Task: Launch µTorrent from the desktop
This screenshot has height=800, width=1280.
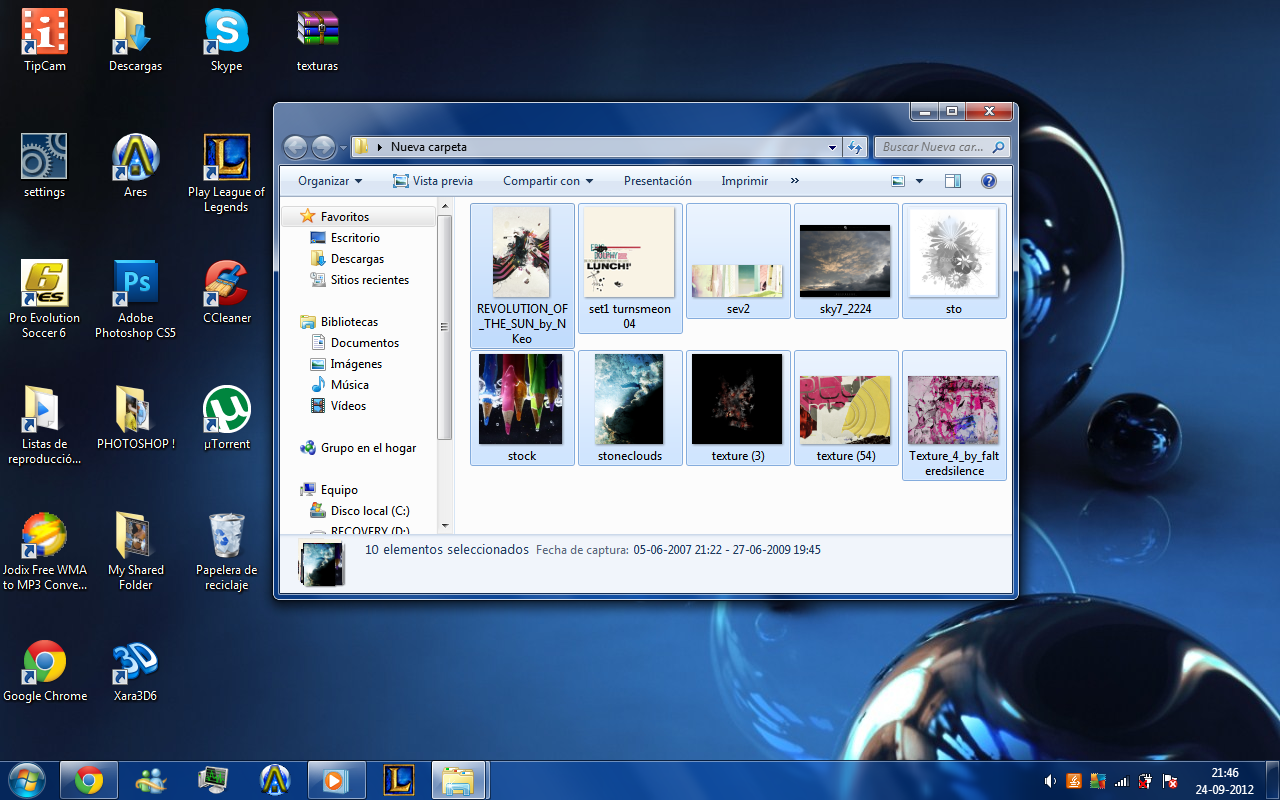Action: (x=227, y=418)
